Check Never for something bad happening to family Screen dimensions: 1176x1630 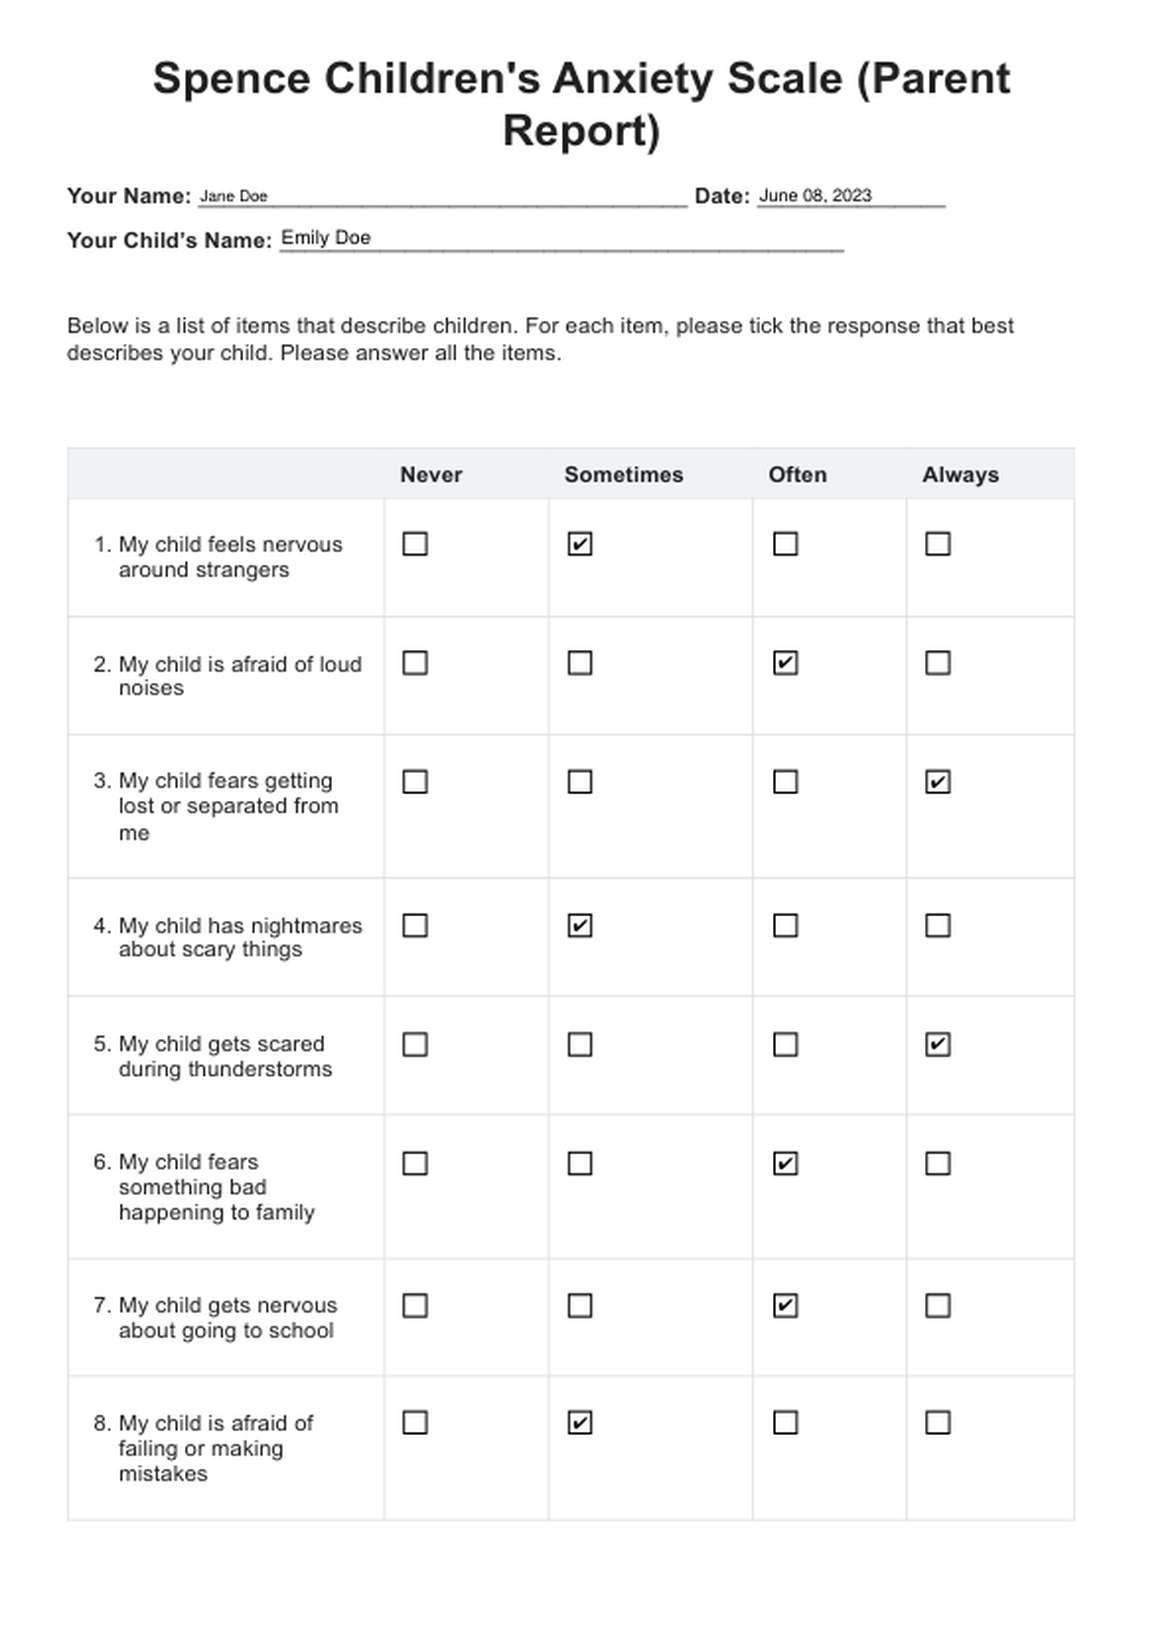tap(415, 1164)
